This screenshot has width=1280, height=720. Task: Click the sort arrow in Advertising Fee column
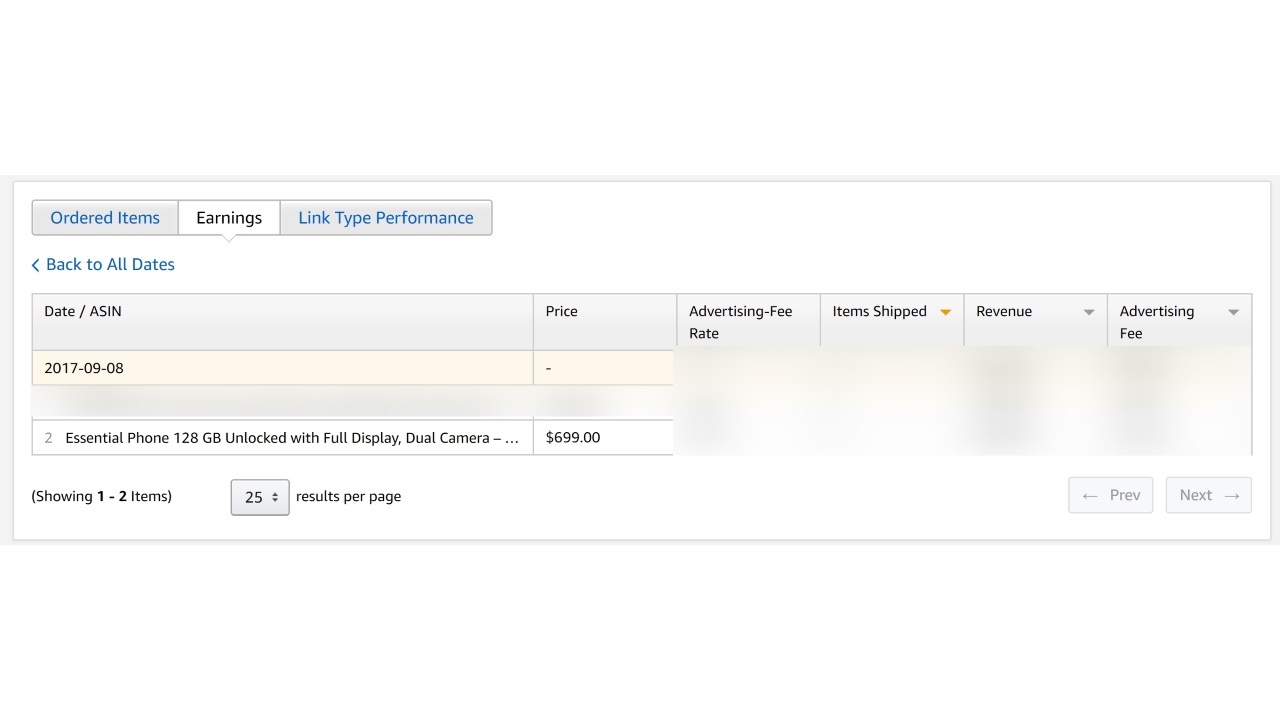(x=1233, y=312)
